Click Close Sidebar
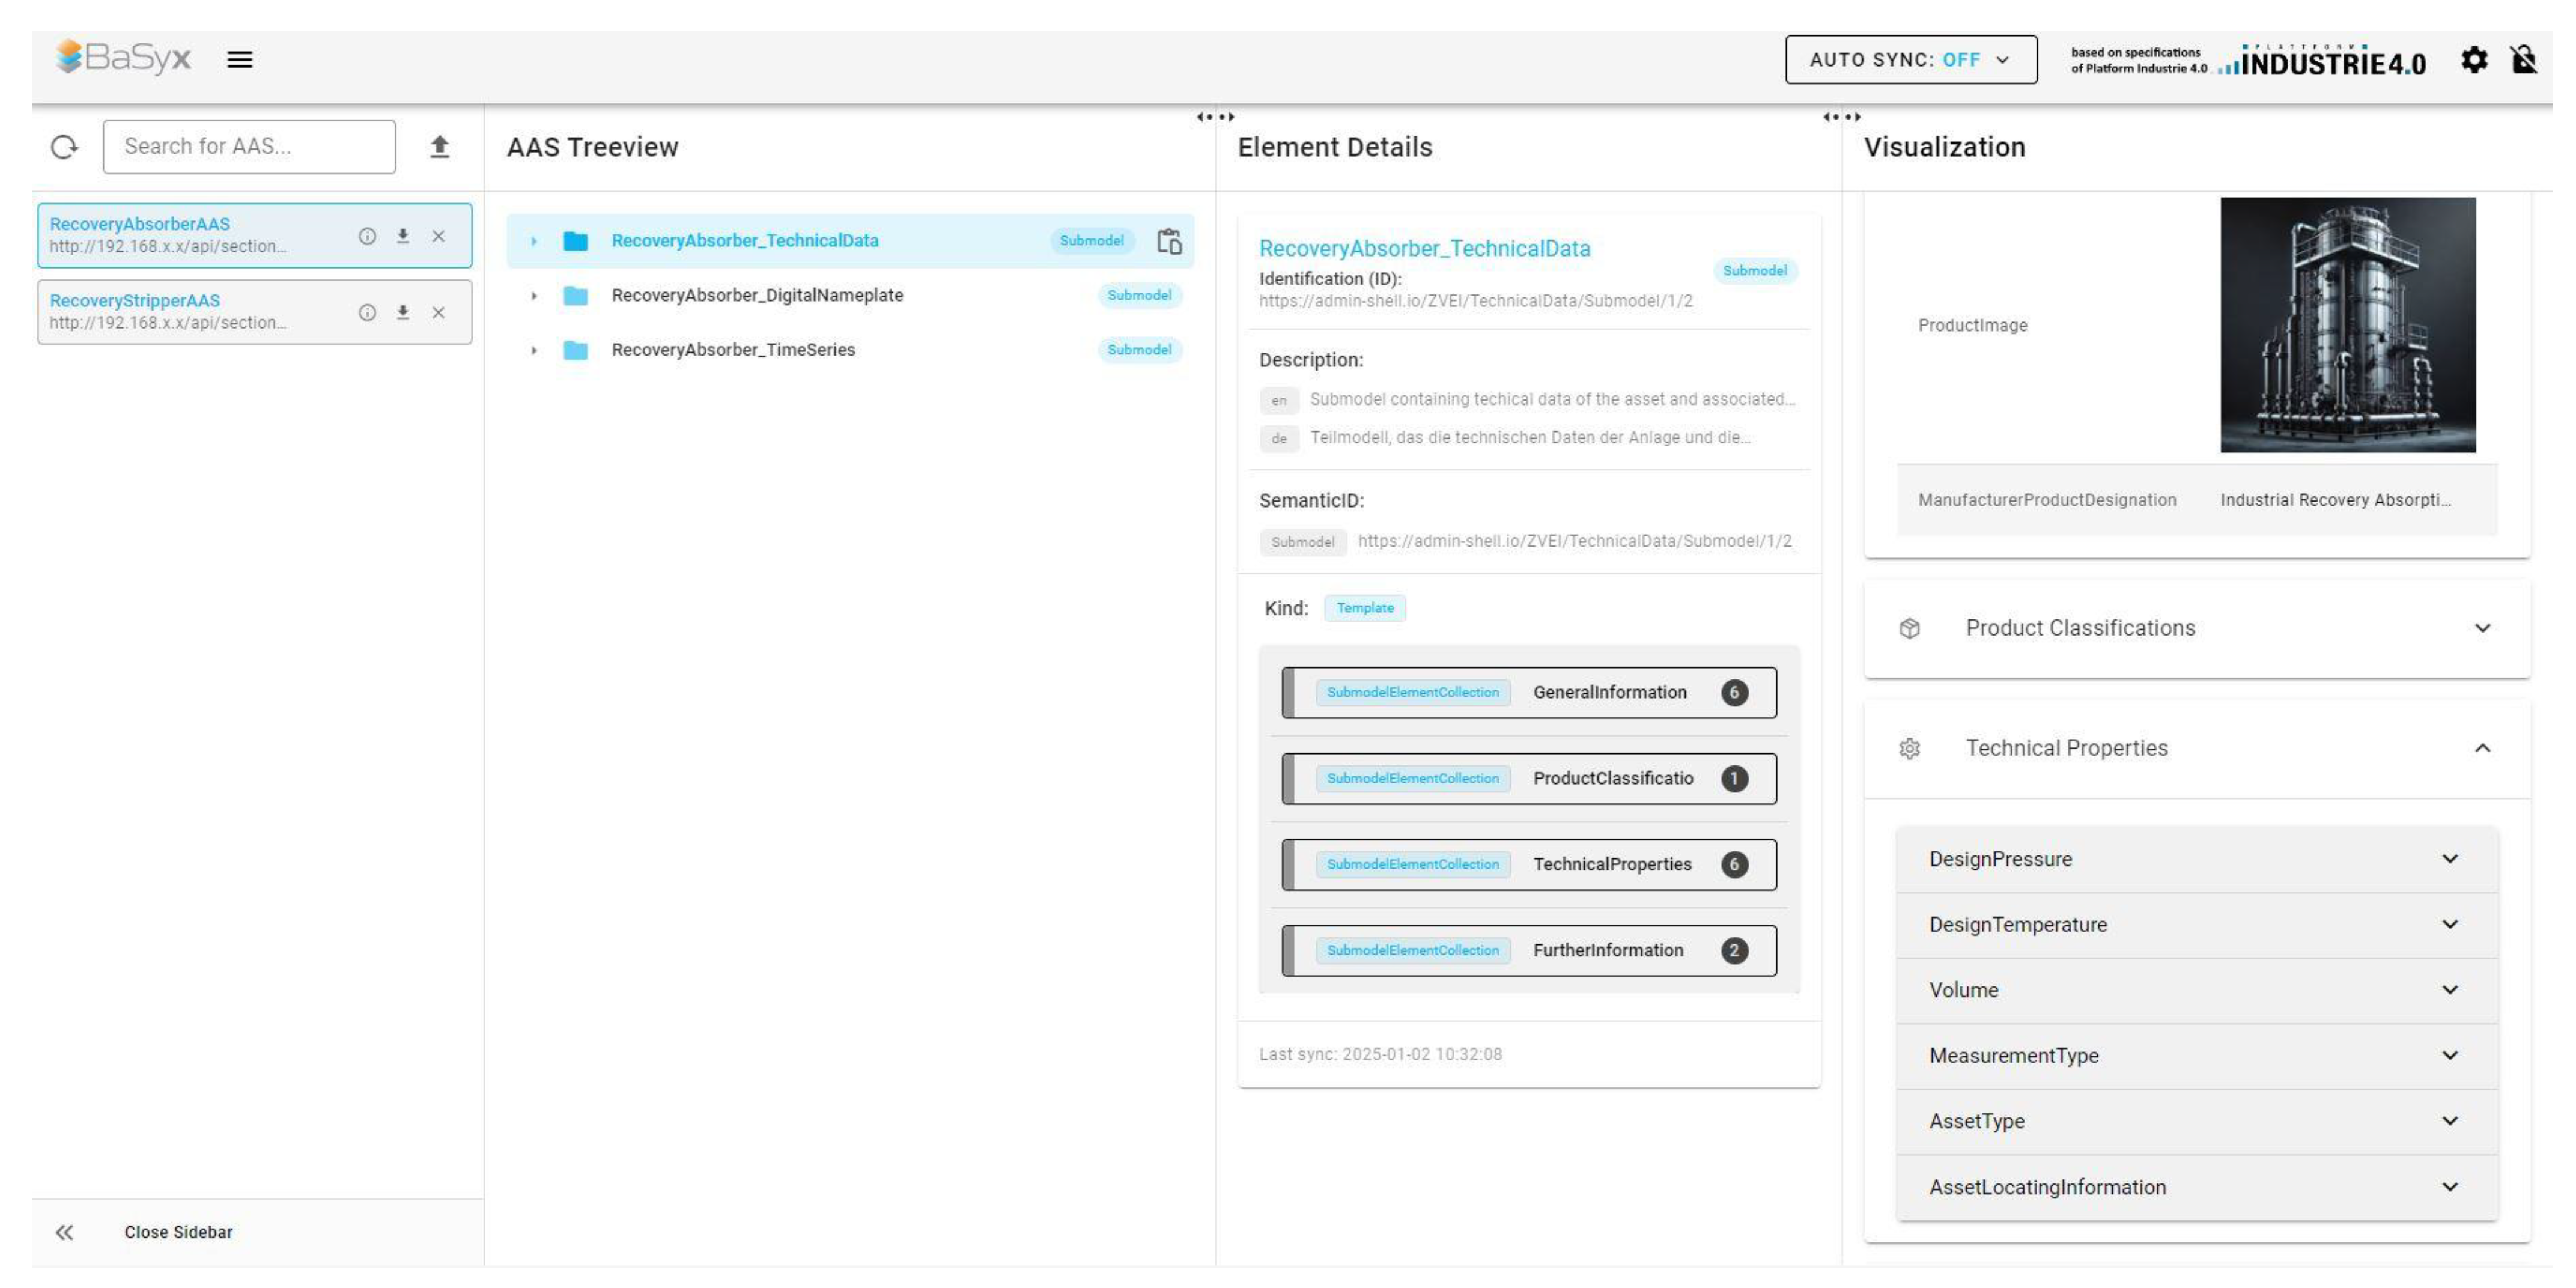The width and height of the screenshot is (2576, 1288). click(x=177, y=1232)
